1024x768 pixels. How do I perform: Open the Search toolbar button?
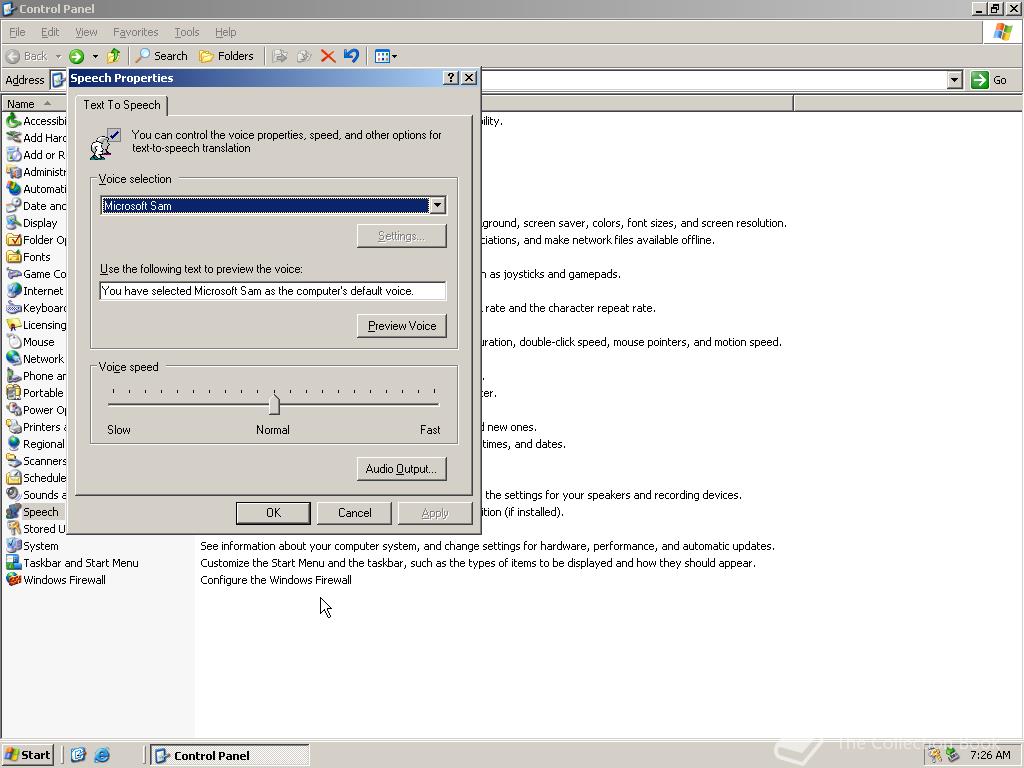[x=162, y=56]
